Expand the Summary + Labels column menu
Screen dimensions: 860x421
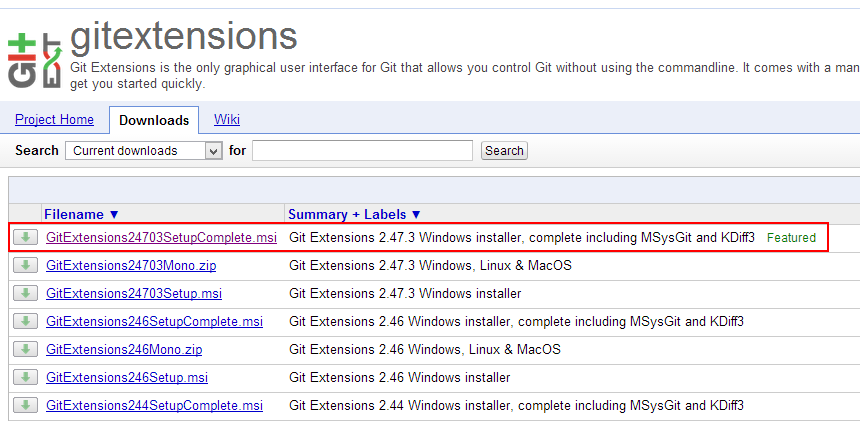(354, 214)
